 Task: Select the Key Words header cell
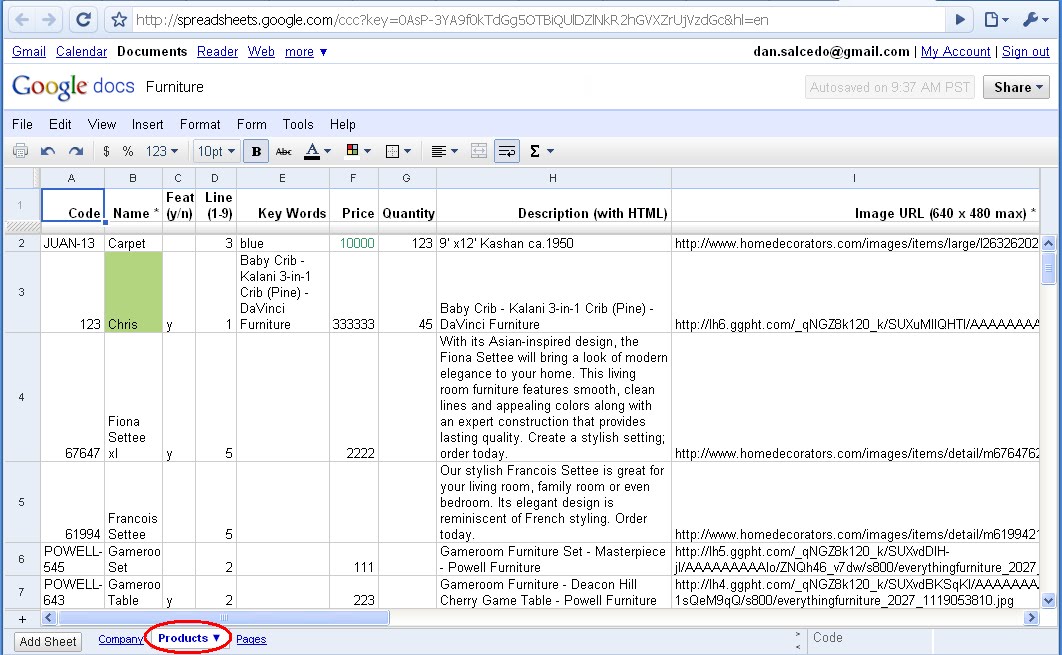282,205
